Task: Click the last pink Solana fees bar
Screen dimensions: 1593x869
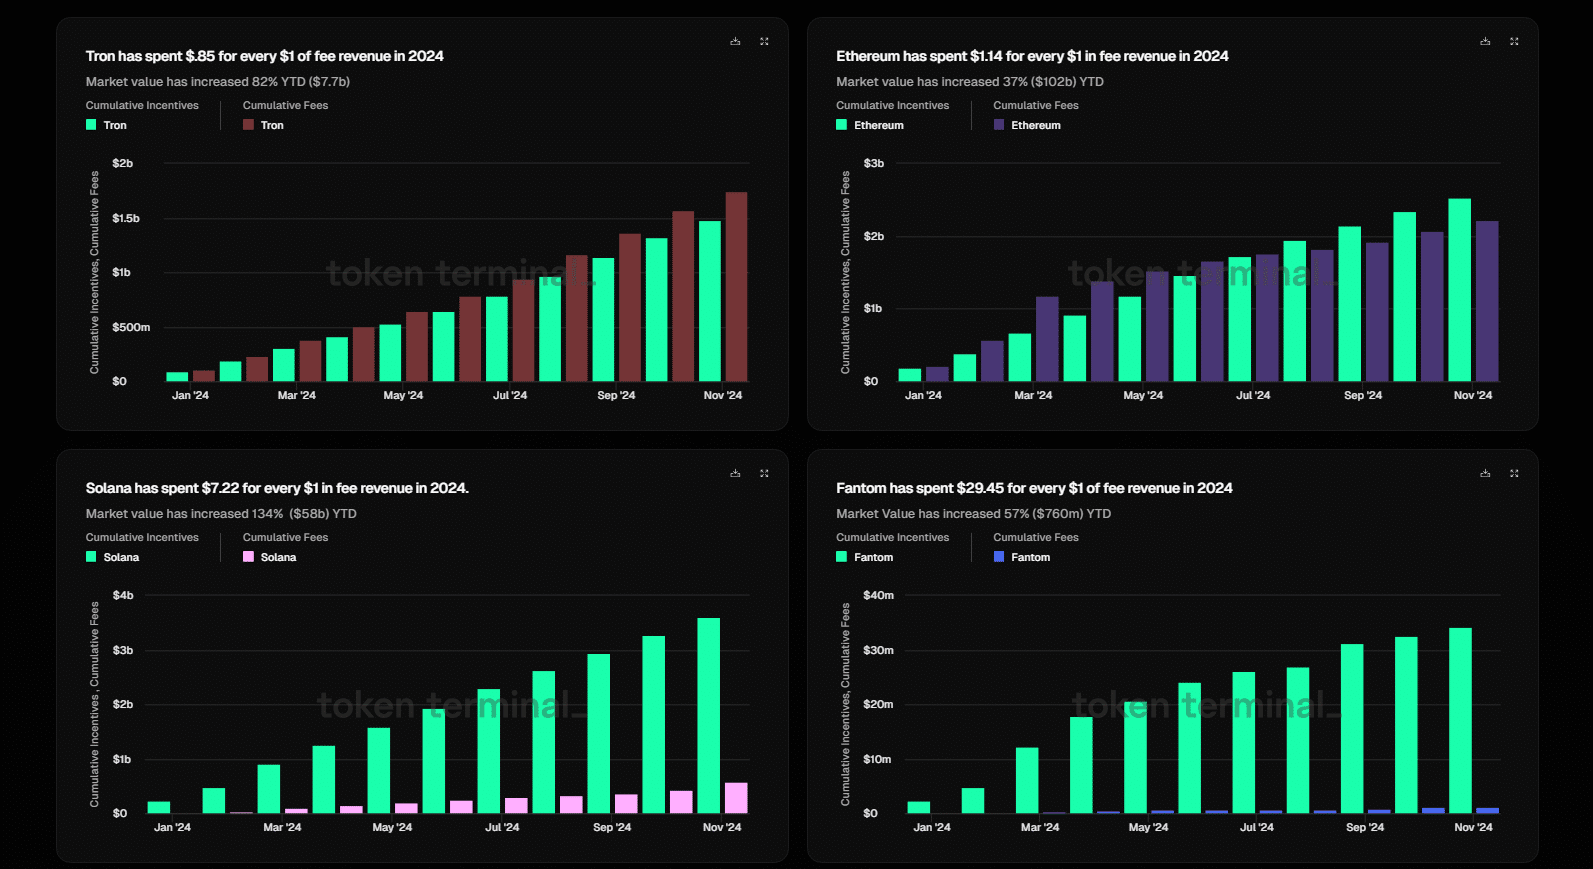Action: click(736, 798)
